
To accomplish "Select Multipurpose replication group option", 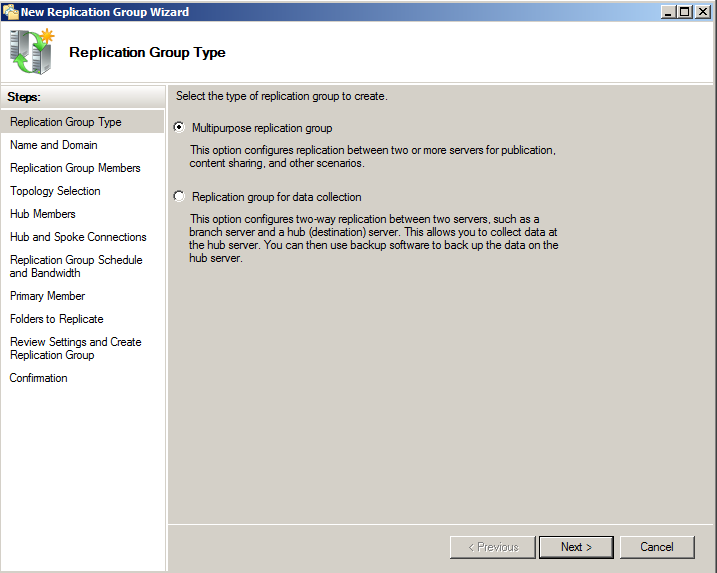I will point(179,128).
